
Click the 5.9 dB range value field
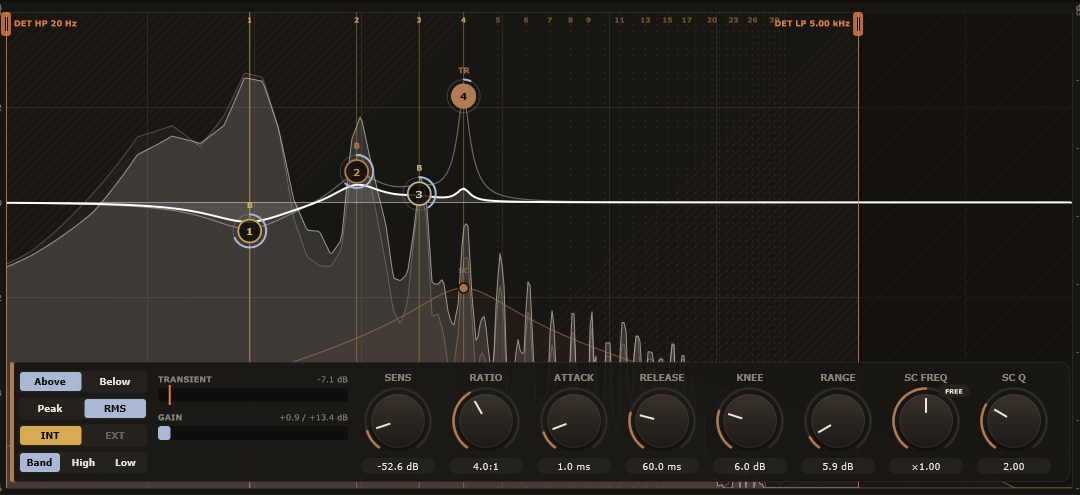(838, 466)
